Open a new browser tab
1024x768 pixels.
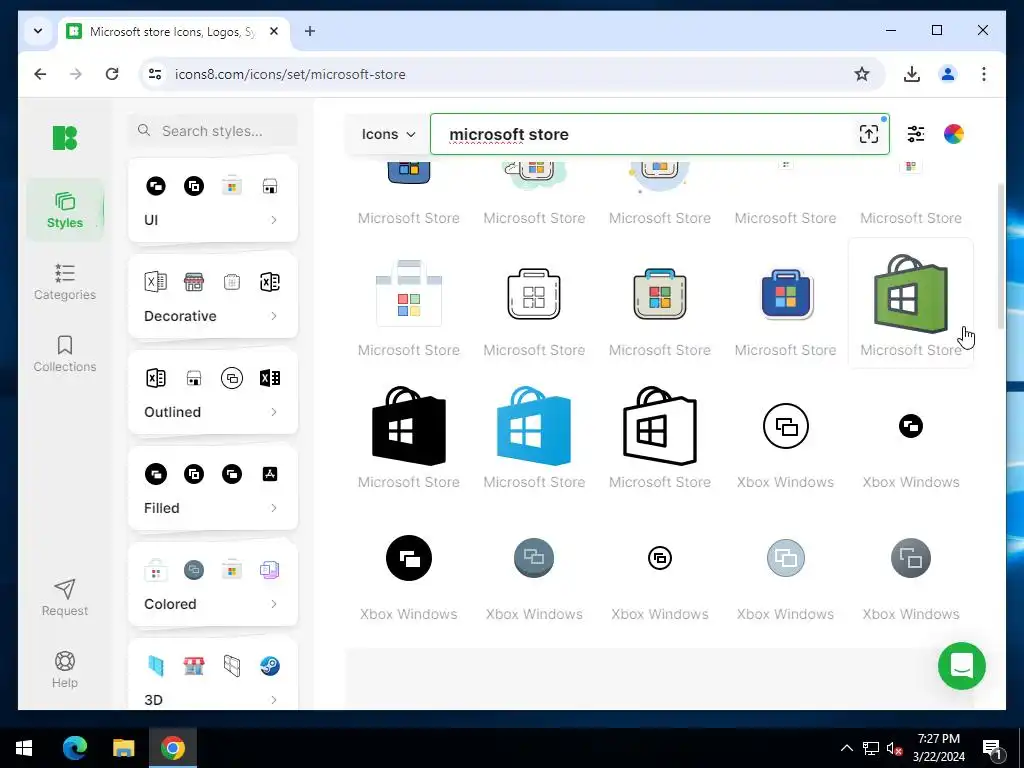[310, 31]
